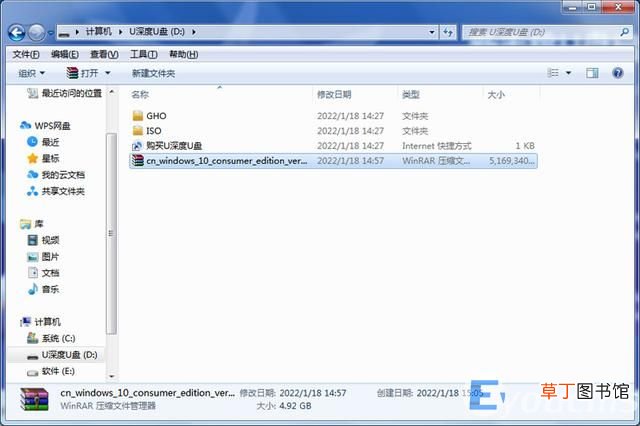Open 我的云文档 in sidebar
Viewport: 640px width, 426px height.
56,175
